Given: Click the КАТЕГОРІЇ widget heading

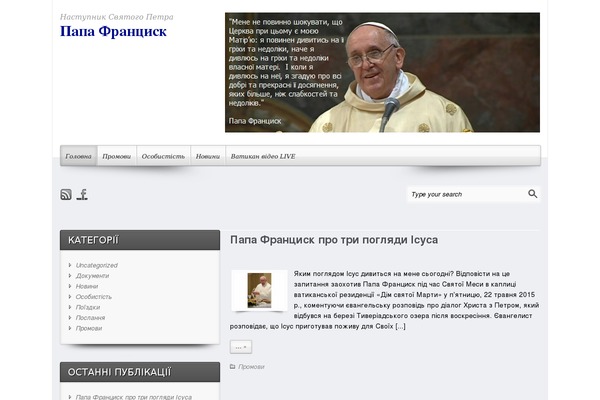Looking at the screenshot, I should [x=140, y=240].
